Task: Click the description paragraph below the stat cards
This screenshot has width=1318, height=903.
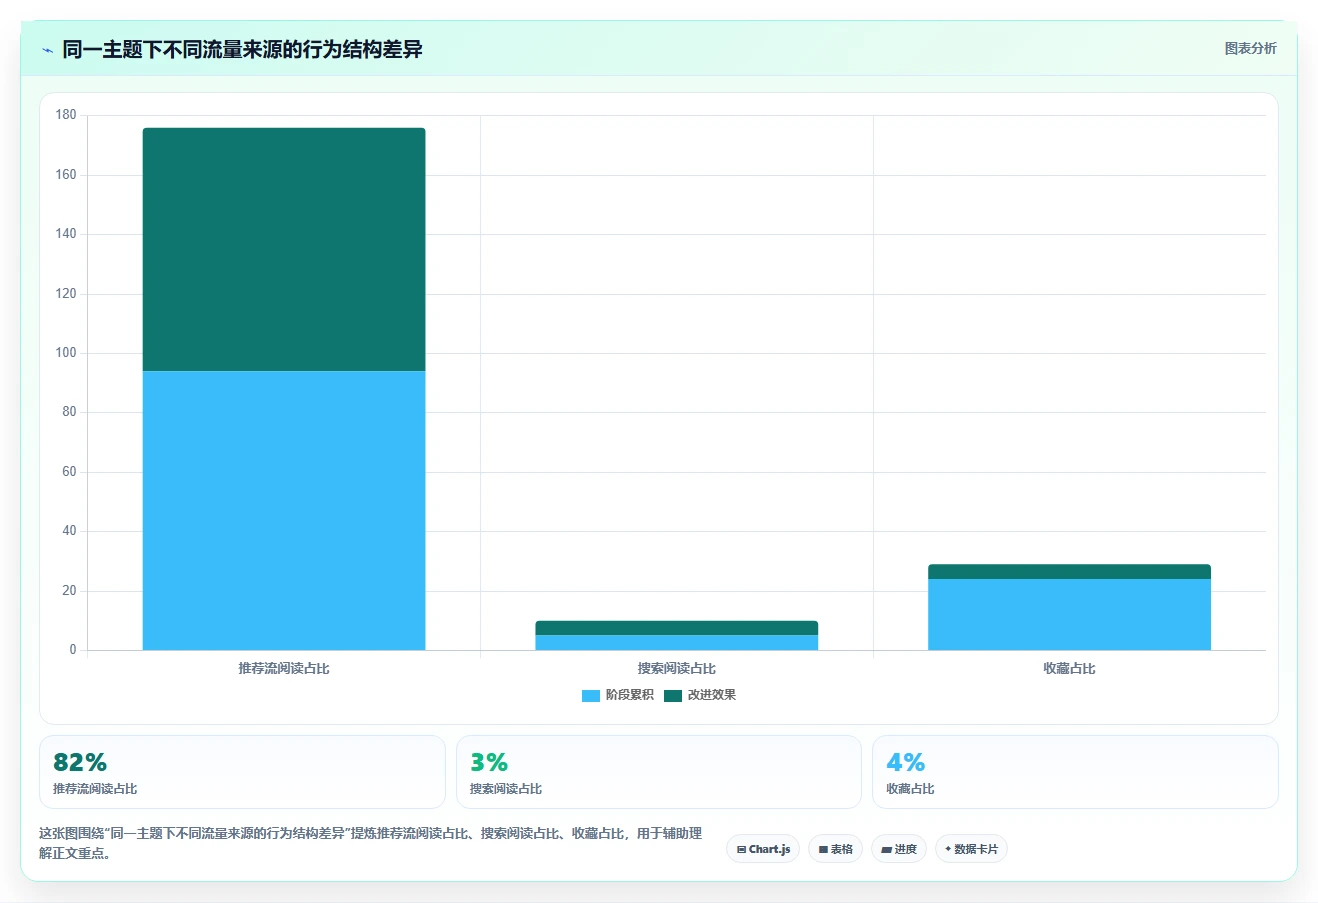Action: coord(371,843)
